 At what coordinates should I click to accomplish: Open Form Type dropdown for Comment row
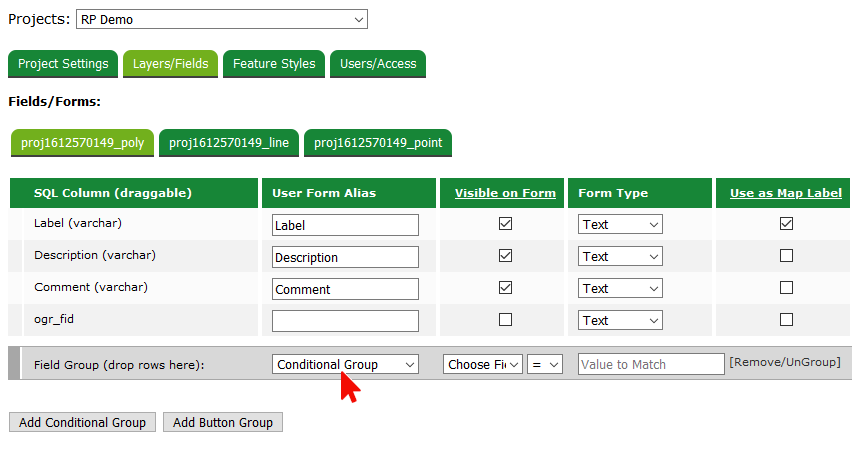(620, 289)
